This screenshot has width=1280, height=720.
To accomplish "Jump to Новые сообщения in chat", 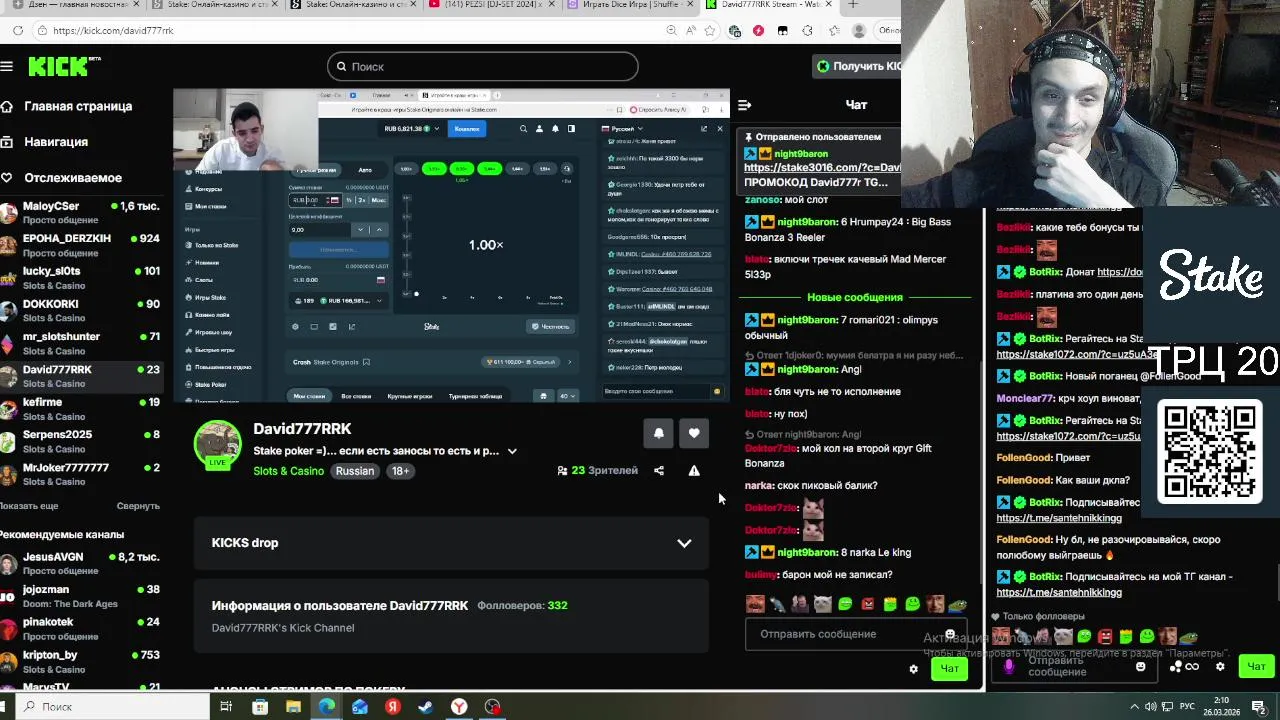I will [855, 297].
